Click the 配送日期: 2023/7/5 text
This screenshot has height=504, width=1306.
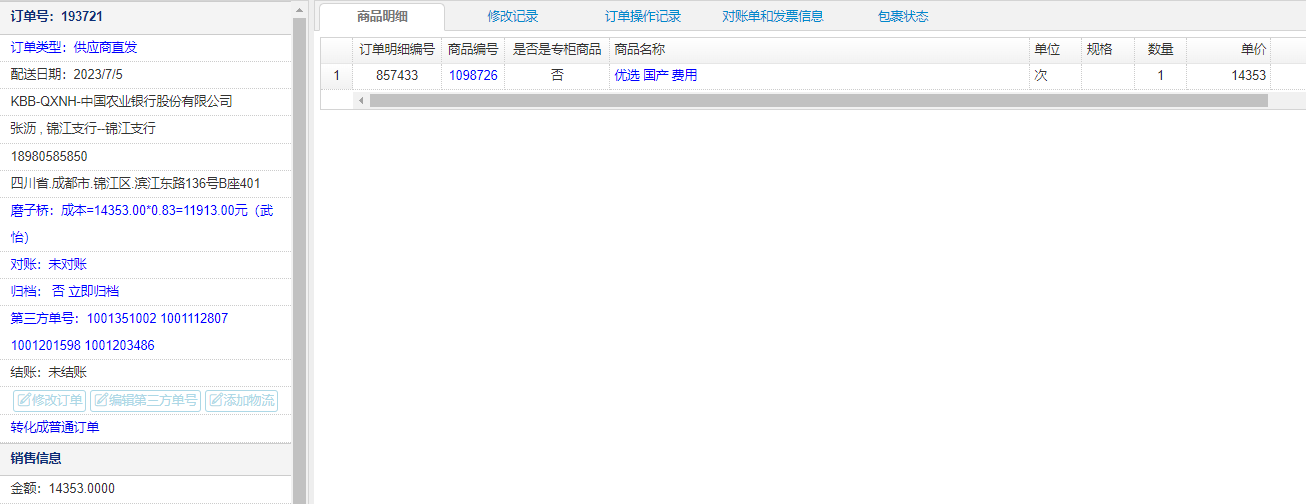(x=66, y=74)
